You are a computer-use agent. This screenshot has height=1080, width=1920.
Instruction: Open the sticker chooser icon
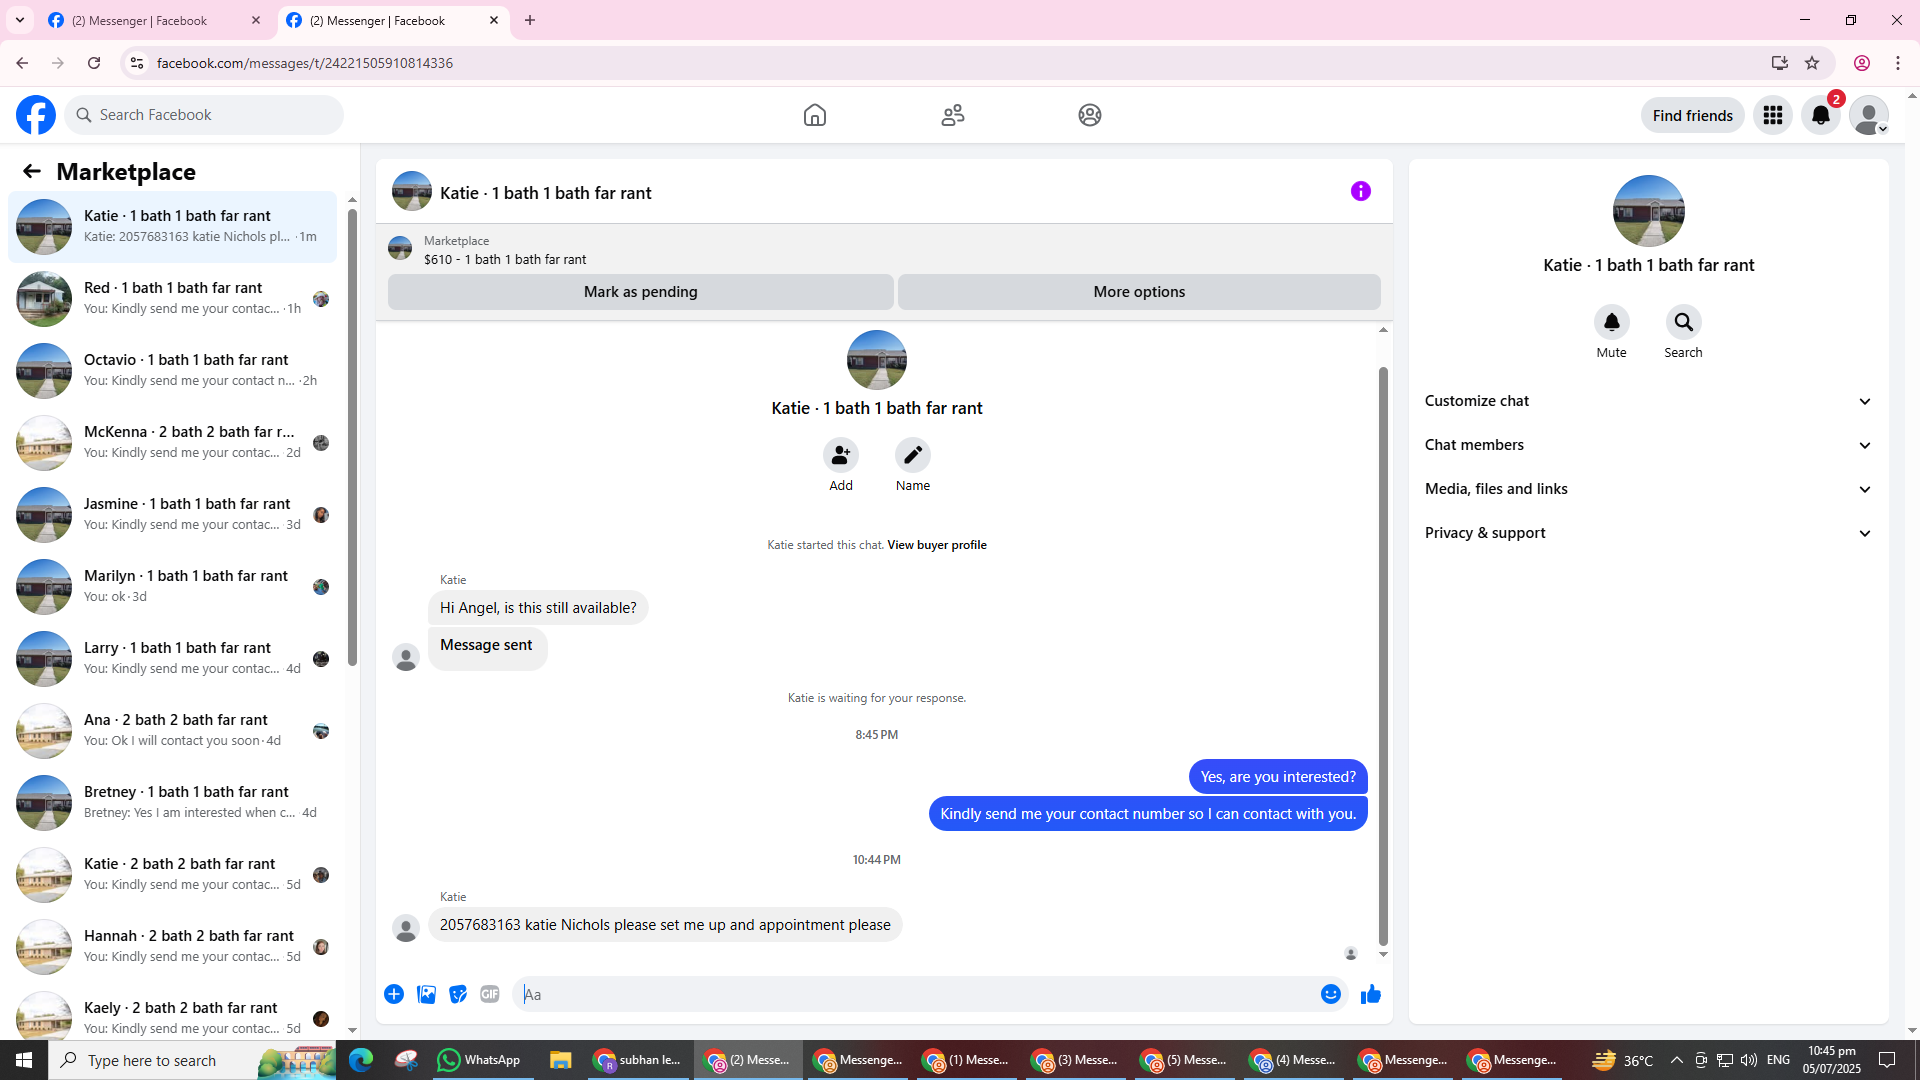click(458, 994)
